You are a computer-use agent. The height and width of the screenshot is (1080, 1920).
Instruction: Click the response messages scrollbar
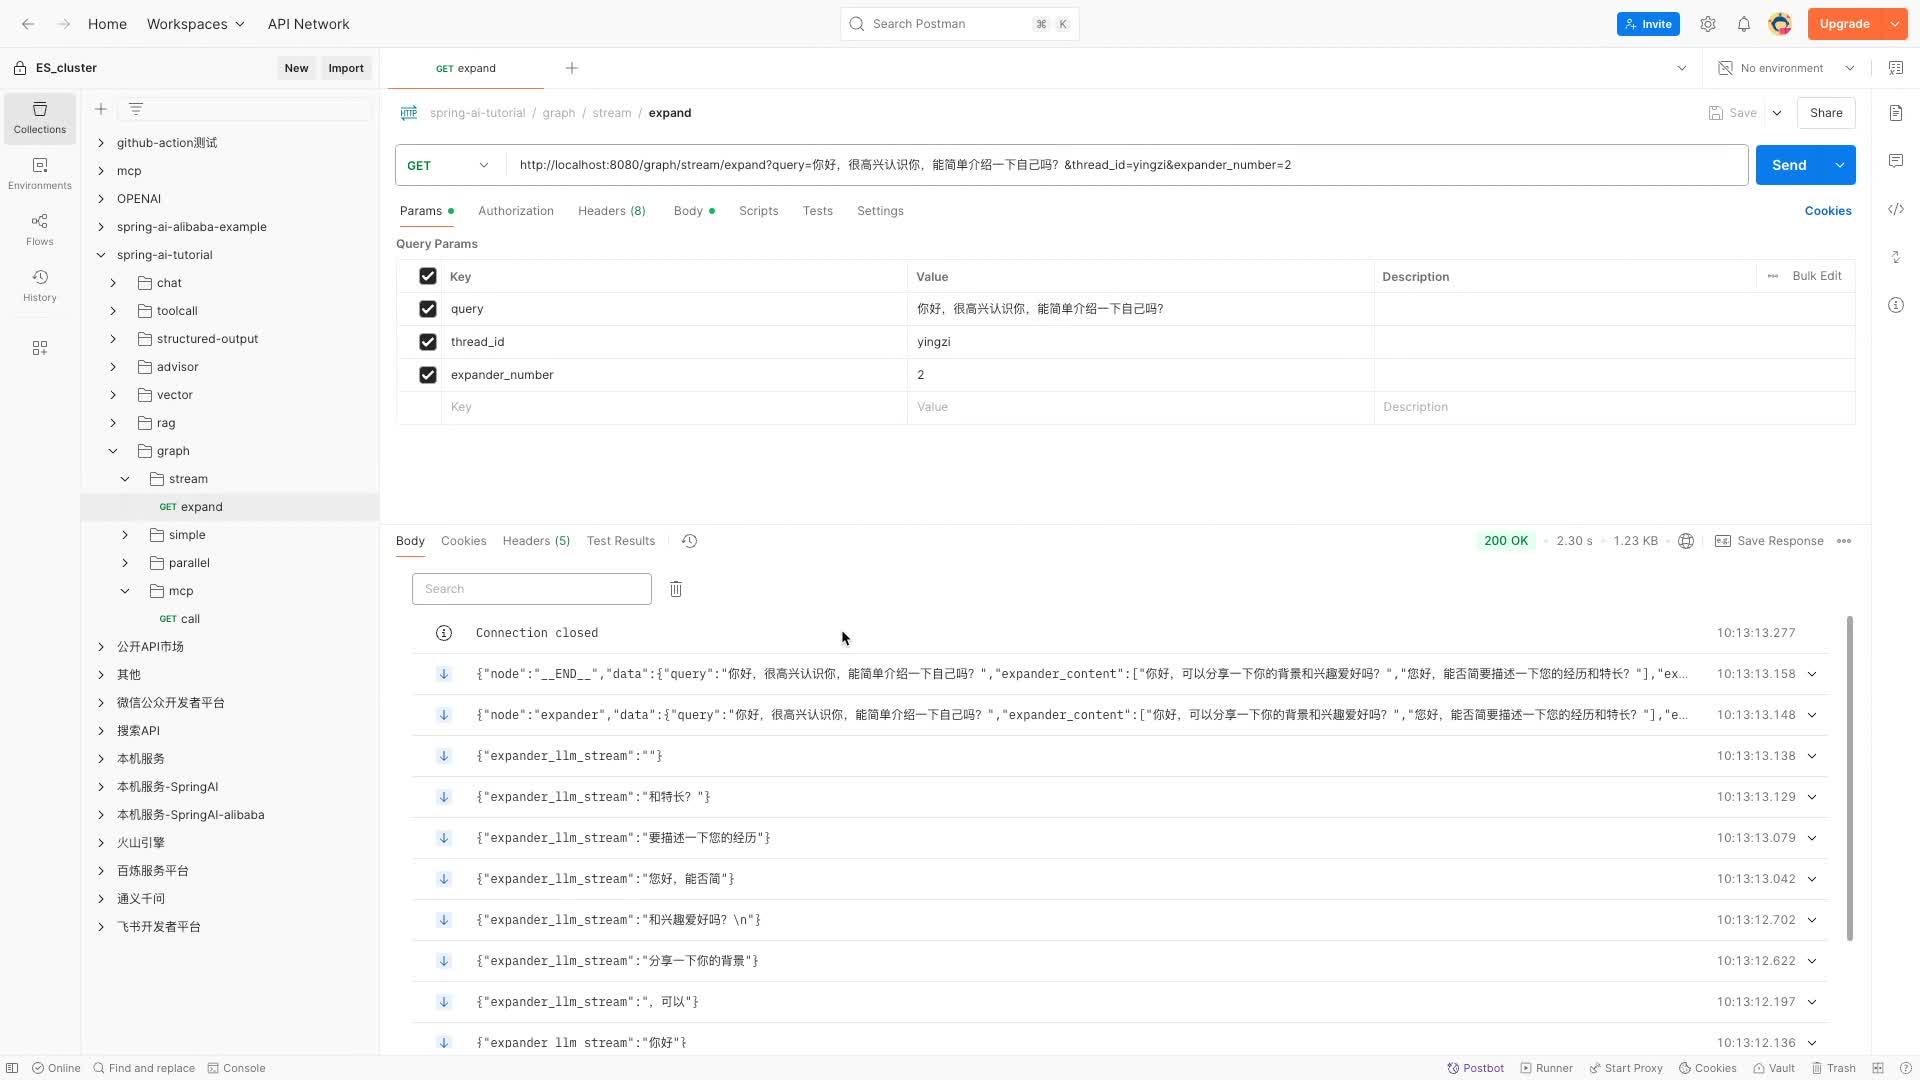coord(1850,778)
